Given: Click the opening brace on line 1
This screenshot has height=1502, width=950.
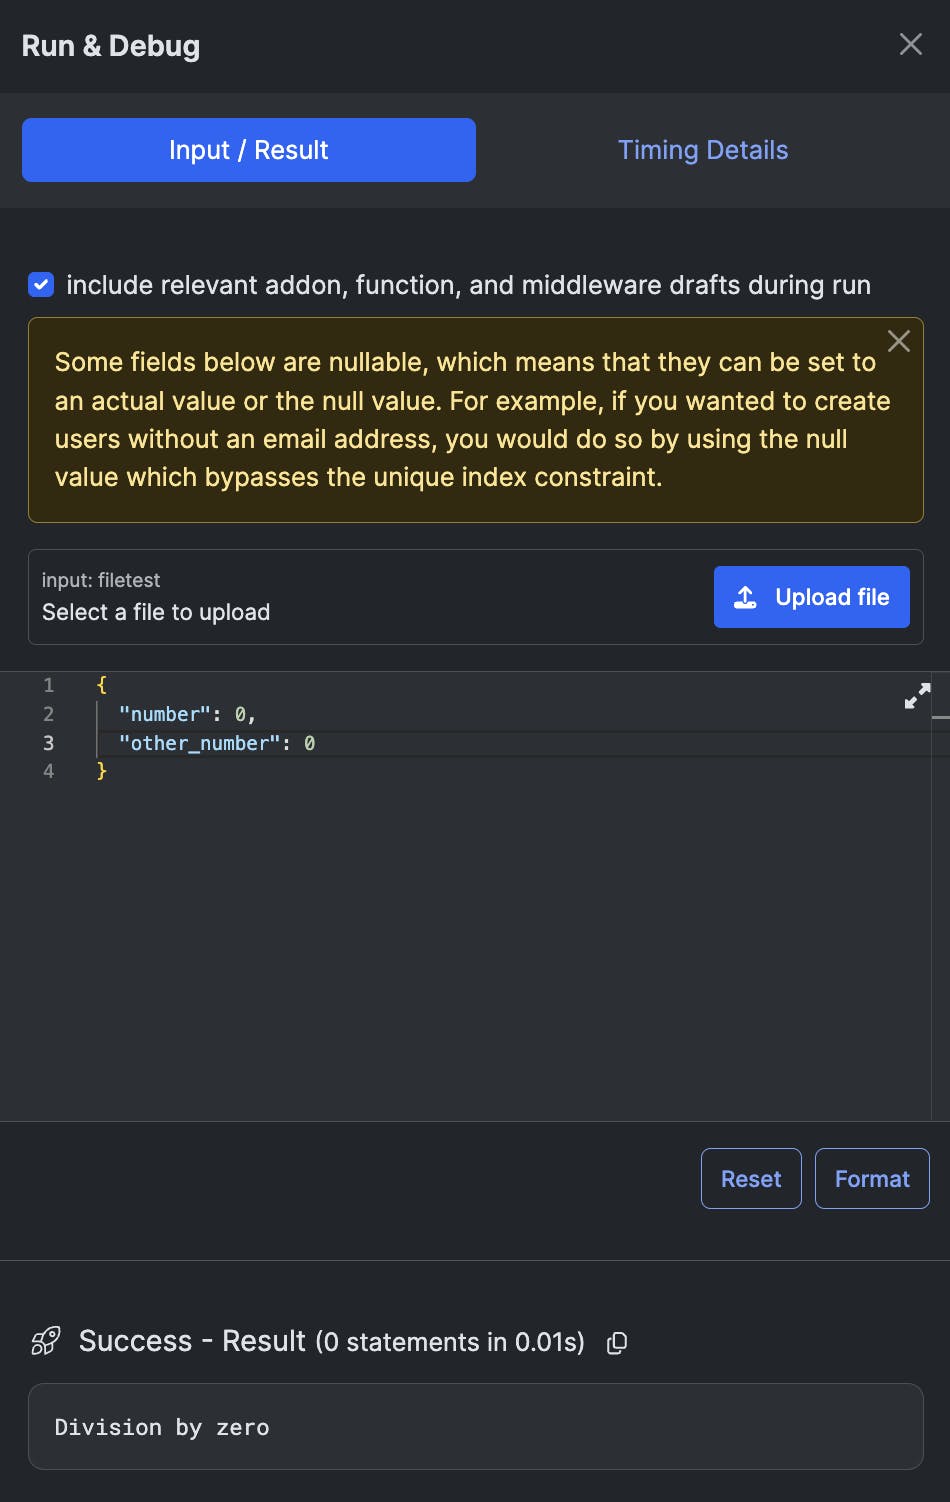Looking at the screenshot, I should point(101,685).
